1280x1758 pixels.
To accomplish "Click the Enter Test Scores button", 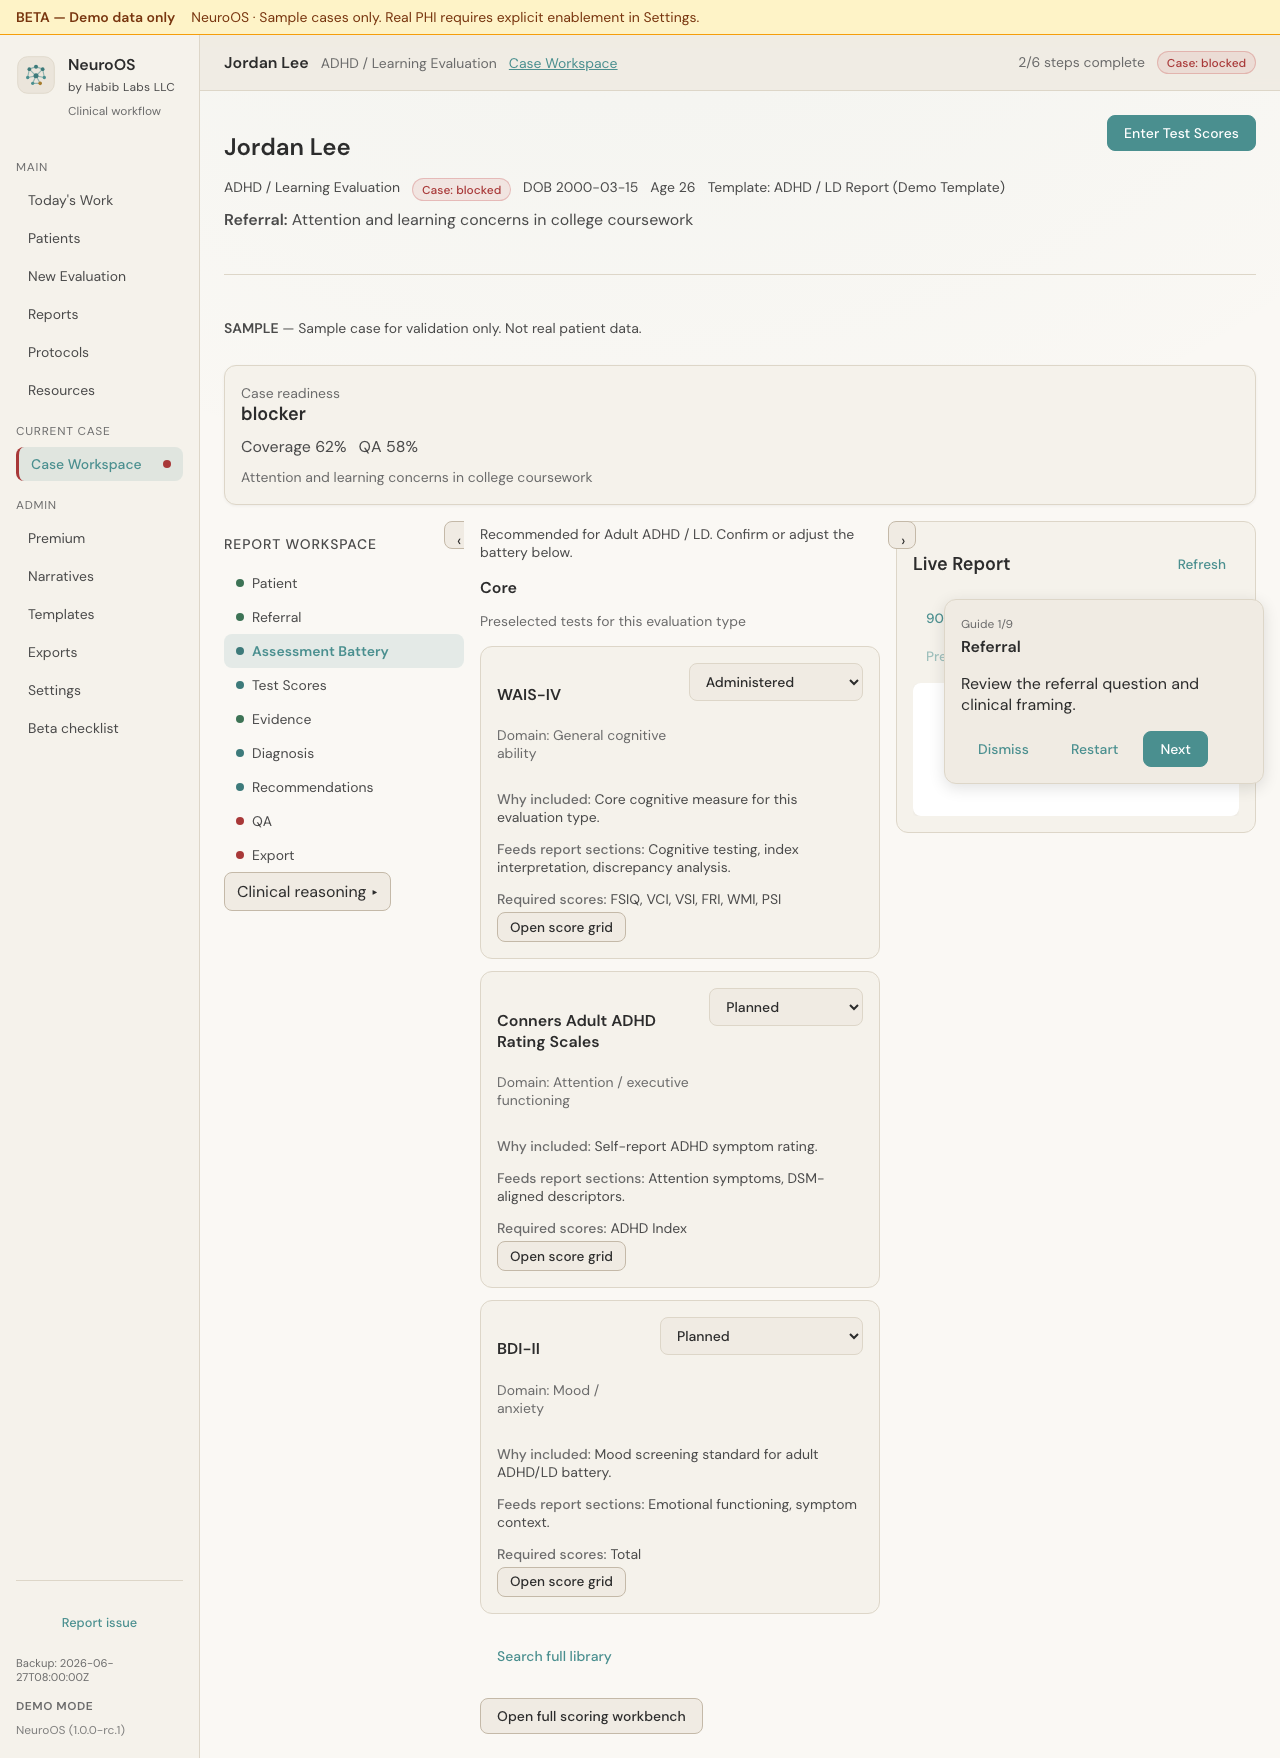I will pyautogui.click(x=1181, y=133).
